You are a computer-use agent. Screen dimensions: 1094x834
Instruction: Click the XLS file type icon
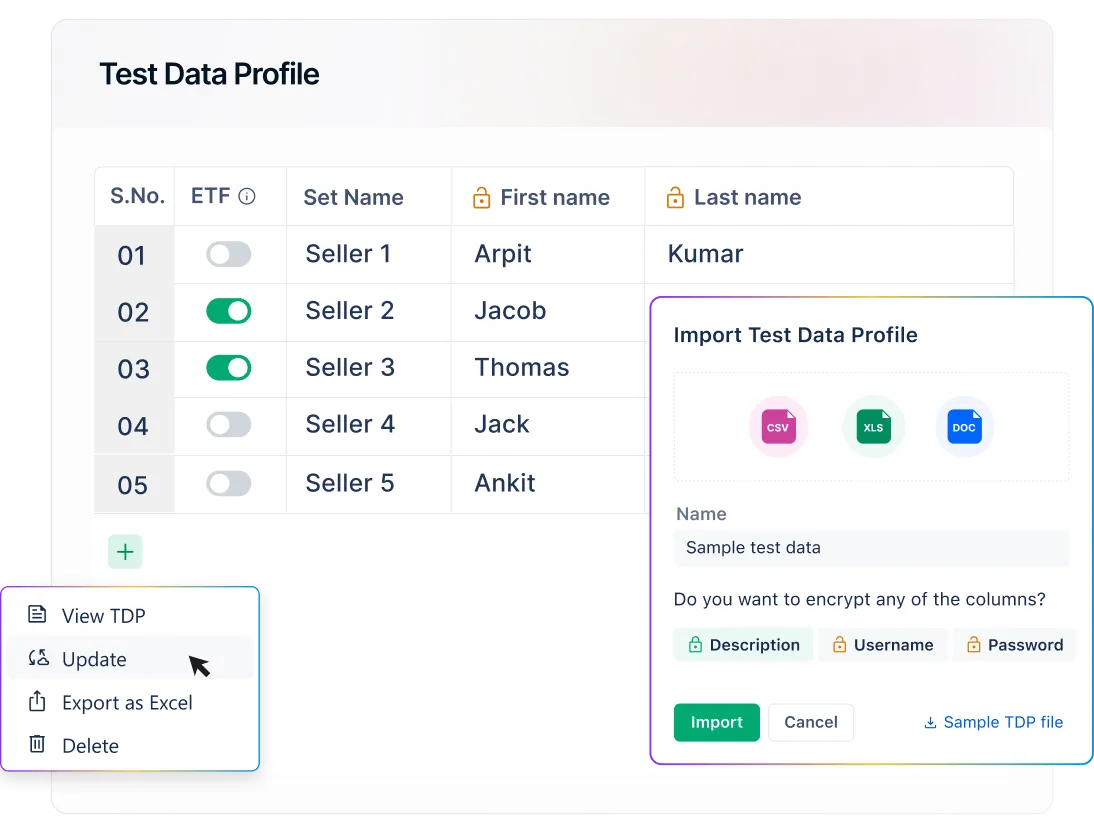tap(873, 427)
